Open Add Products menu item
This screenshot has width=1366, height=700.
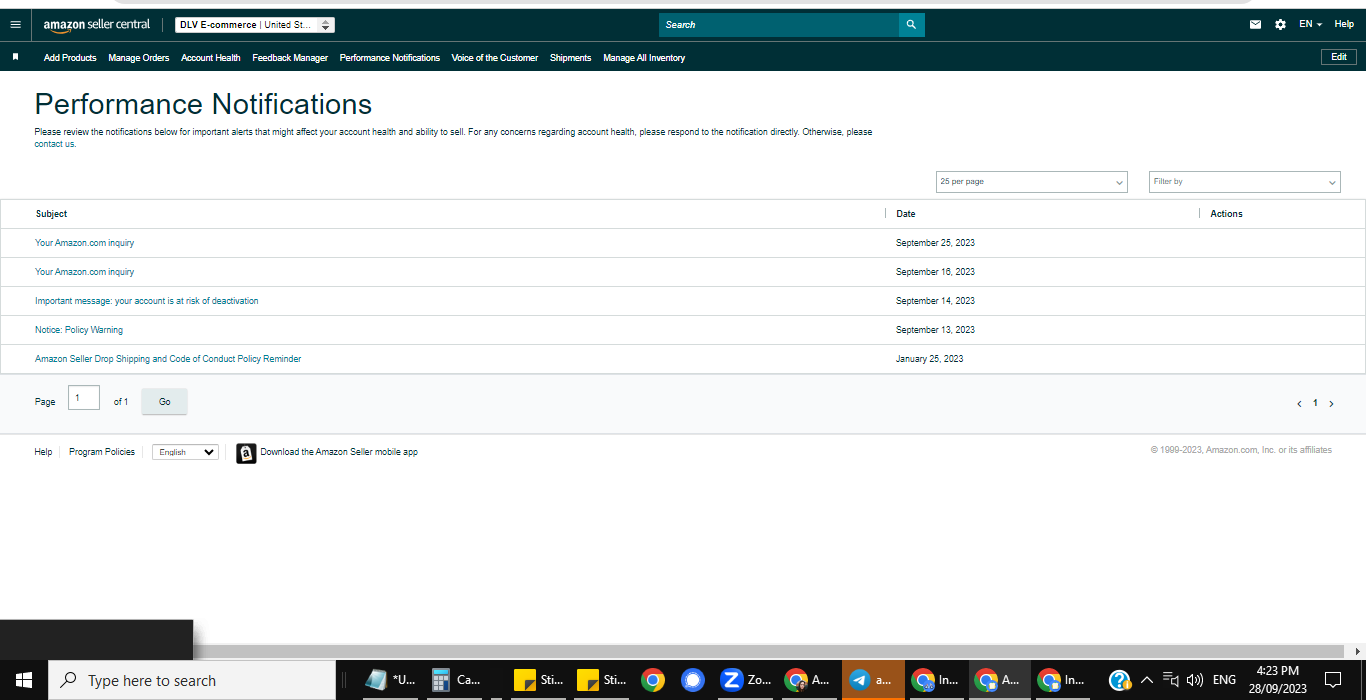[x=70, y=58]
